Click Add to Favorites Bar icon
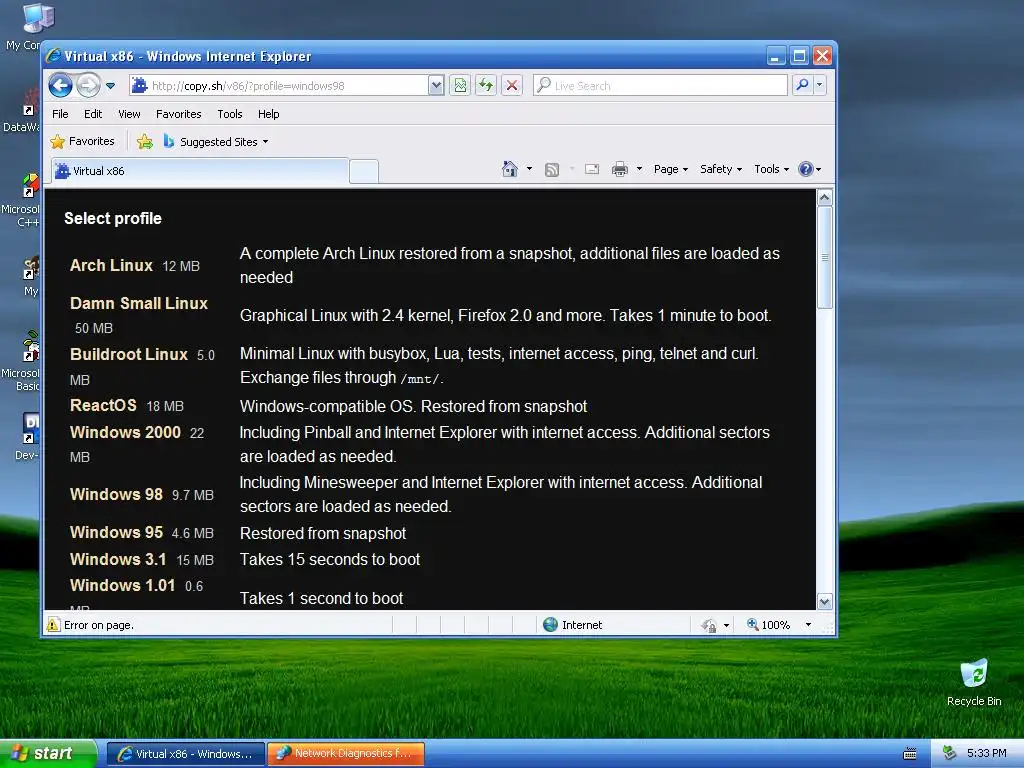Image resolution: width=1024 pixels, height=768 pixels. click(145, 142)
